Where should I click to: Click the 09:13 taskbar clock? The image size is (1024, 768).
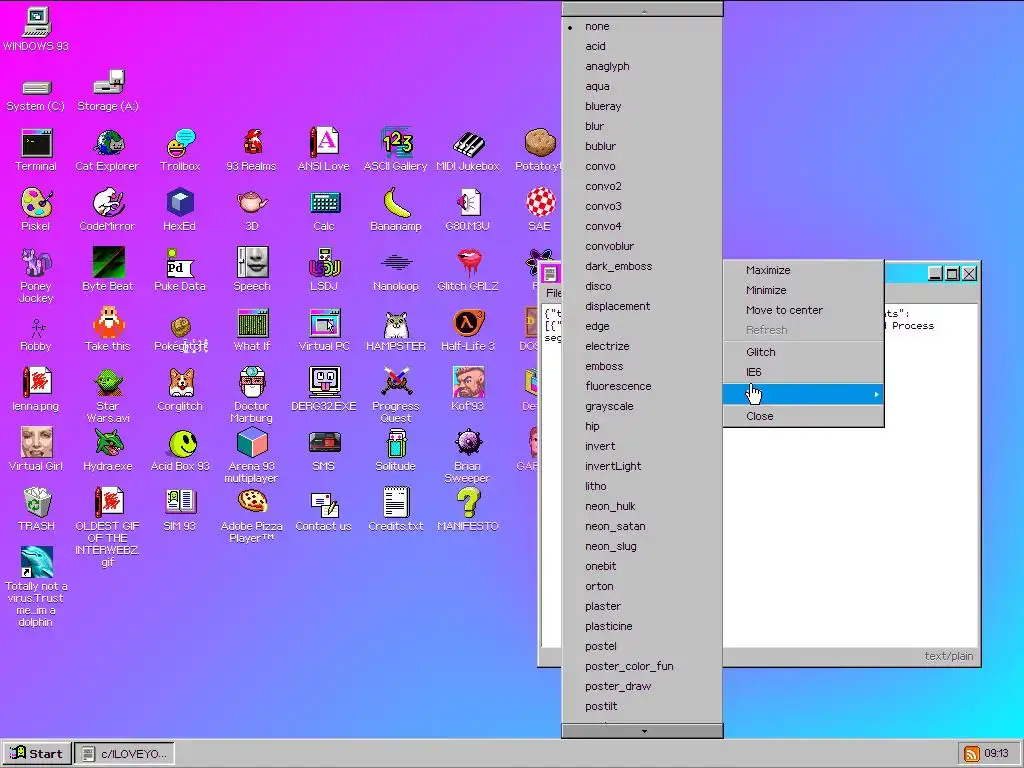pyautogui.click(x=996, y=754)
